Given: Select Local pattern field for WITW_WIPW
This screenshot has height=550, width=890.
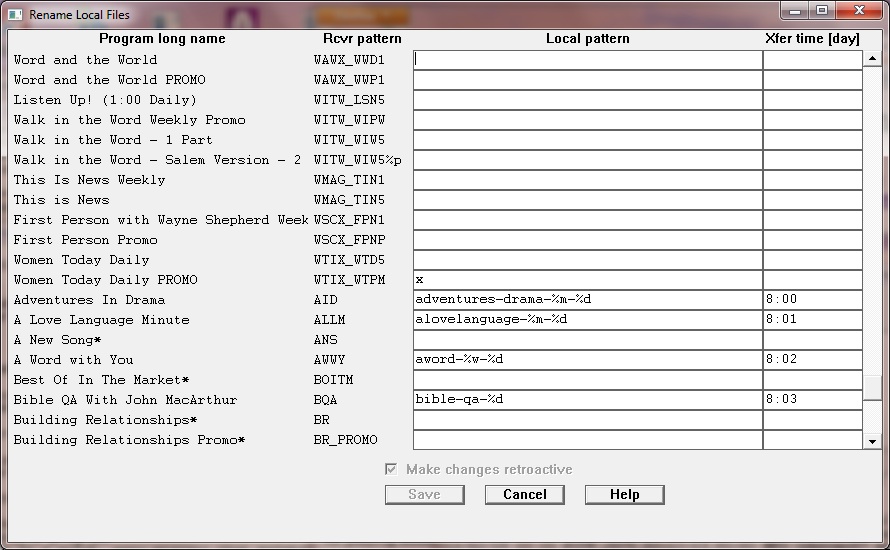Looking at the screenshot, I should pyautogui.click(x=588, y=120).
